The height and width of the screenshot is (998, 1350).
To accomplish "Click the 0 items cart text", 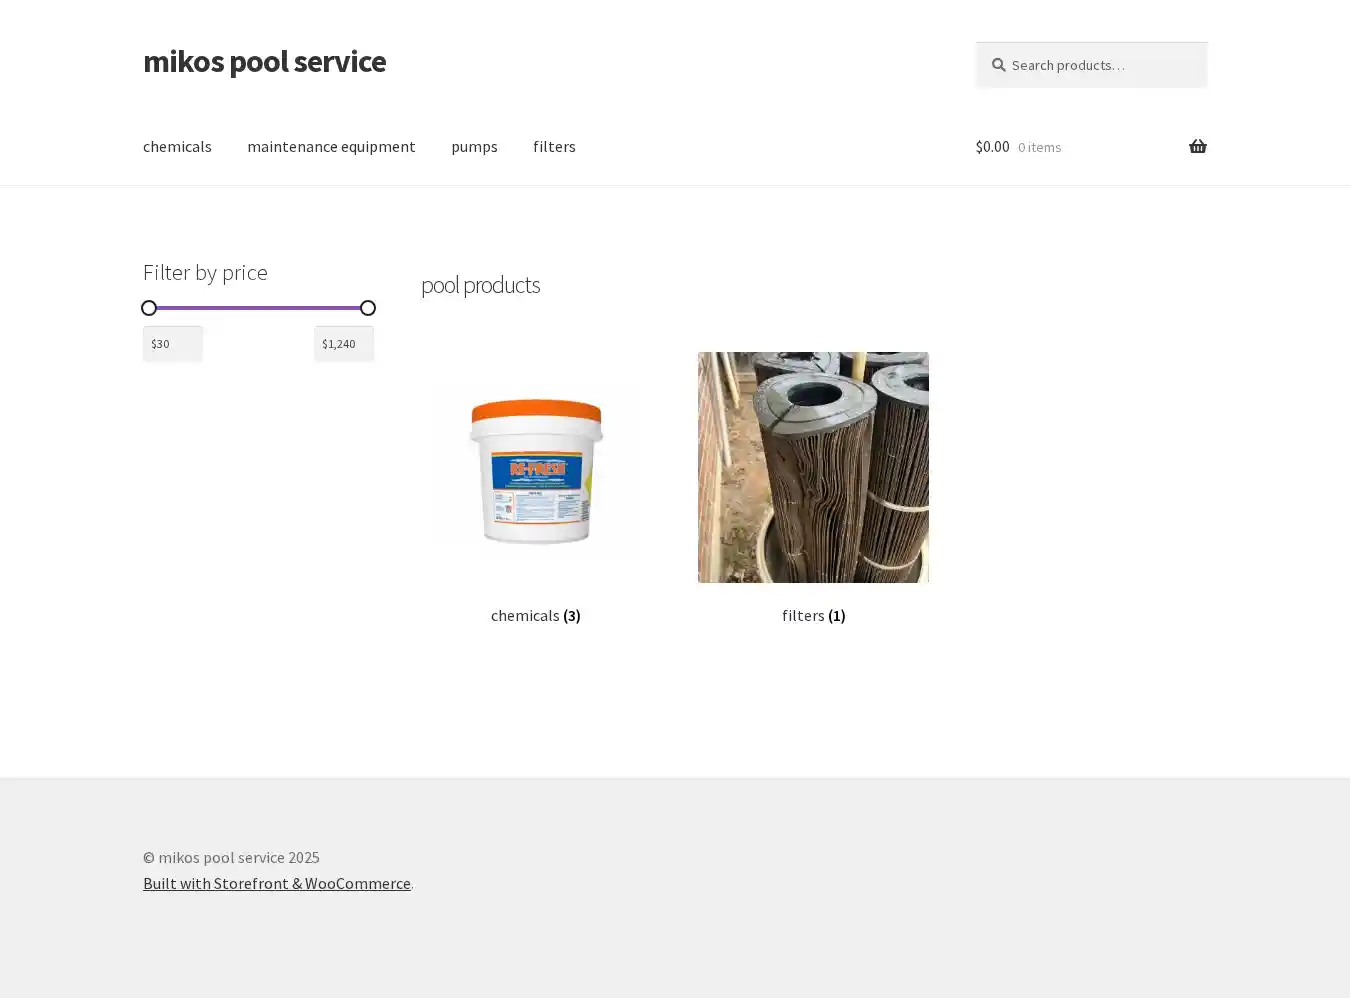I will (1039, 148).
